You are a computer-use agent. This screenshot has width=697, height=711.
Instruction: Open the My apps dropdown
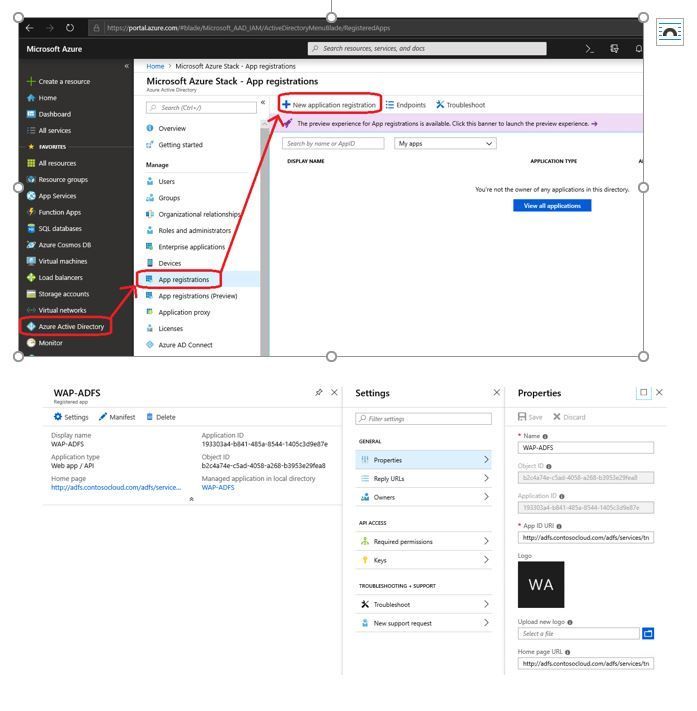445,144
